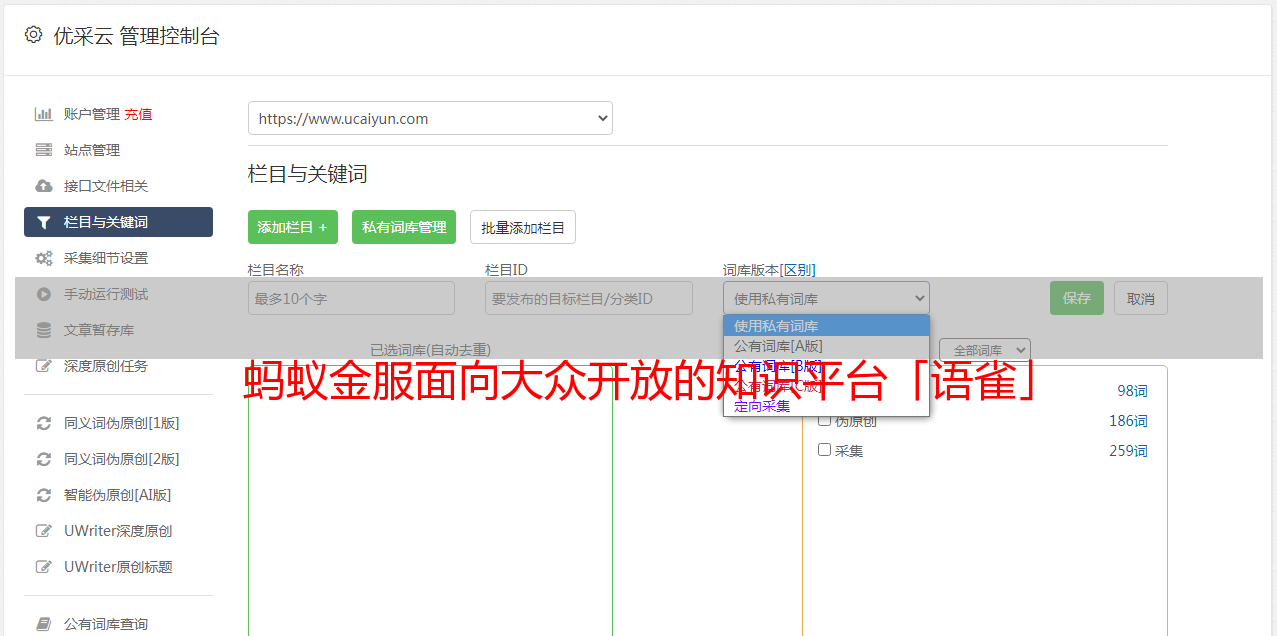Click the refresh icon for 同义词伪原创[1版]

(44, 423)
